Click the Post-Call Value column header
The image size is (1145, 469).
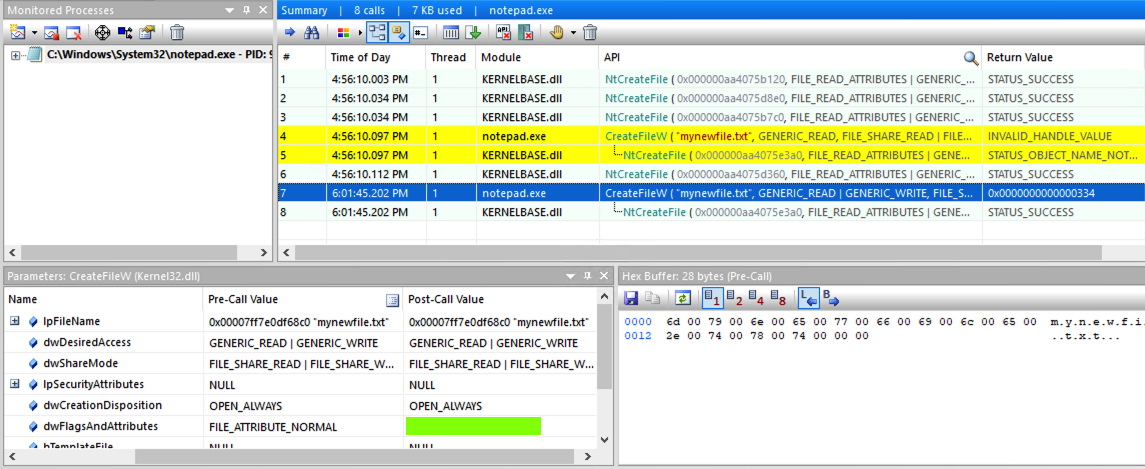coord(499,300)
